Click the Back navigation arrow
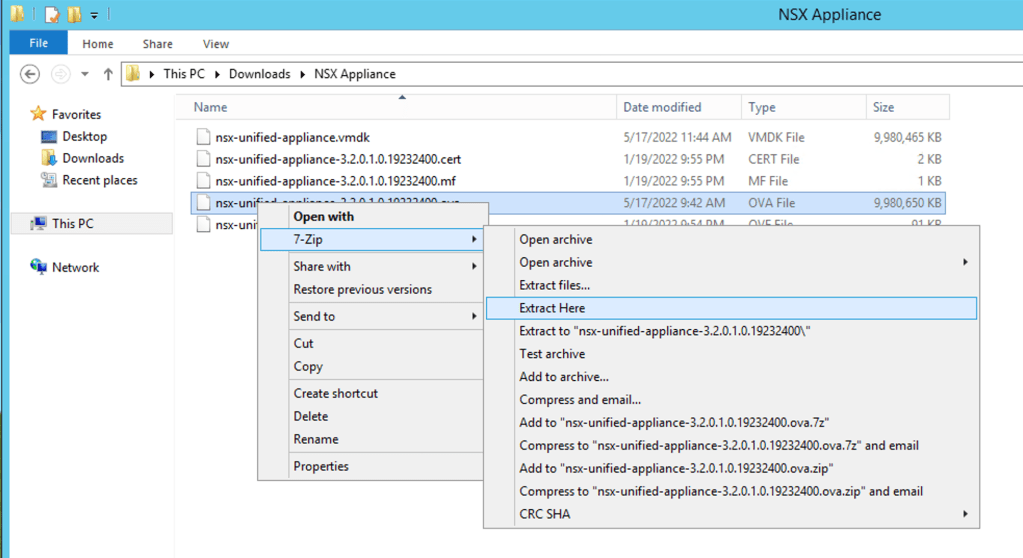1023x558 pixels. [x=30, y=74]
